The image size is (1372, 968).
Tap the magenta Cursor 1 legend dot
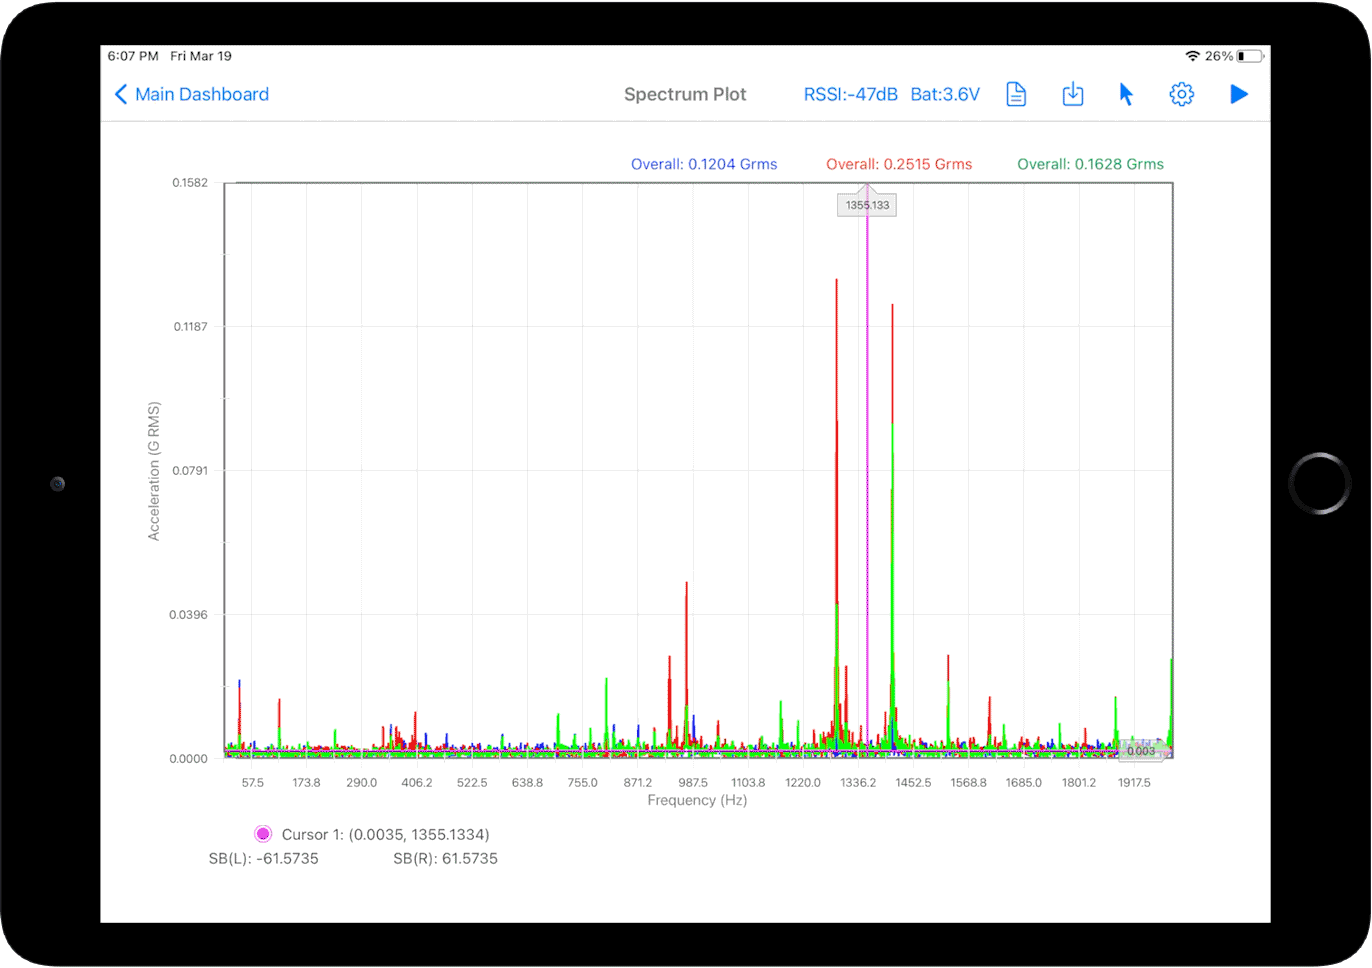(x=263, y=834)
